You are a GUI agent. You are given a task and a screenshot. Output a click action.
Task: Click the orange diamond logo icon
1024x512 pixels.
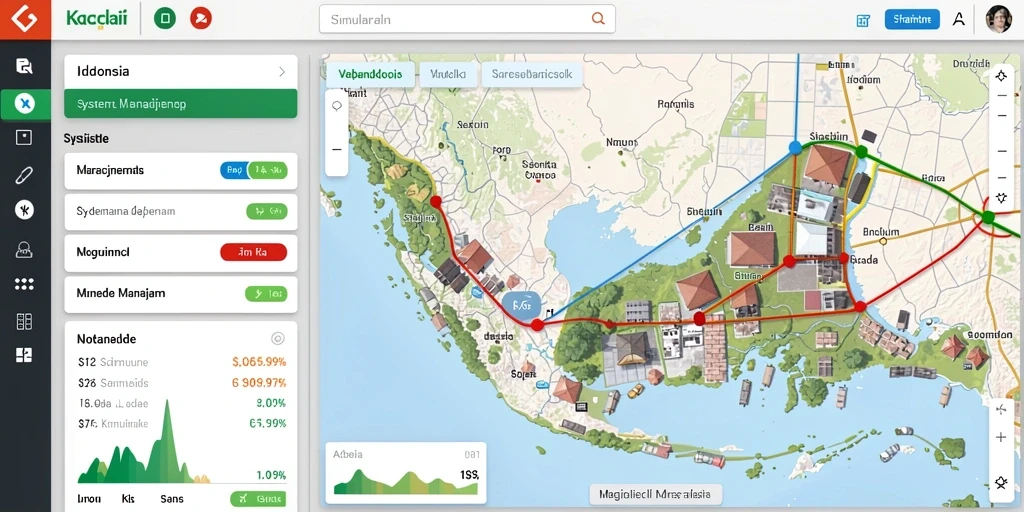[x=25, y=19]
